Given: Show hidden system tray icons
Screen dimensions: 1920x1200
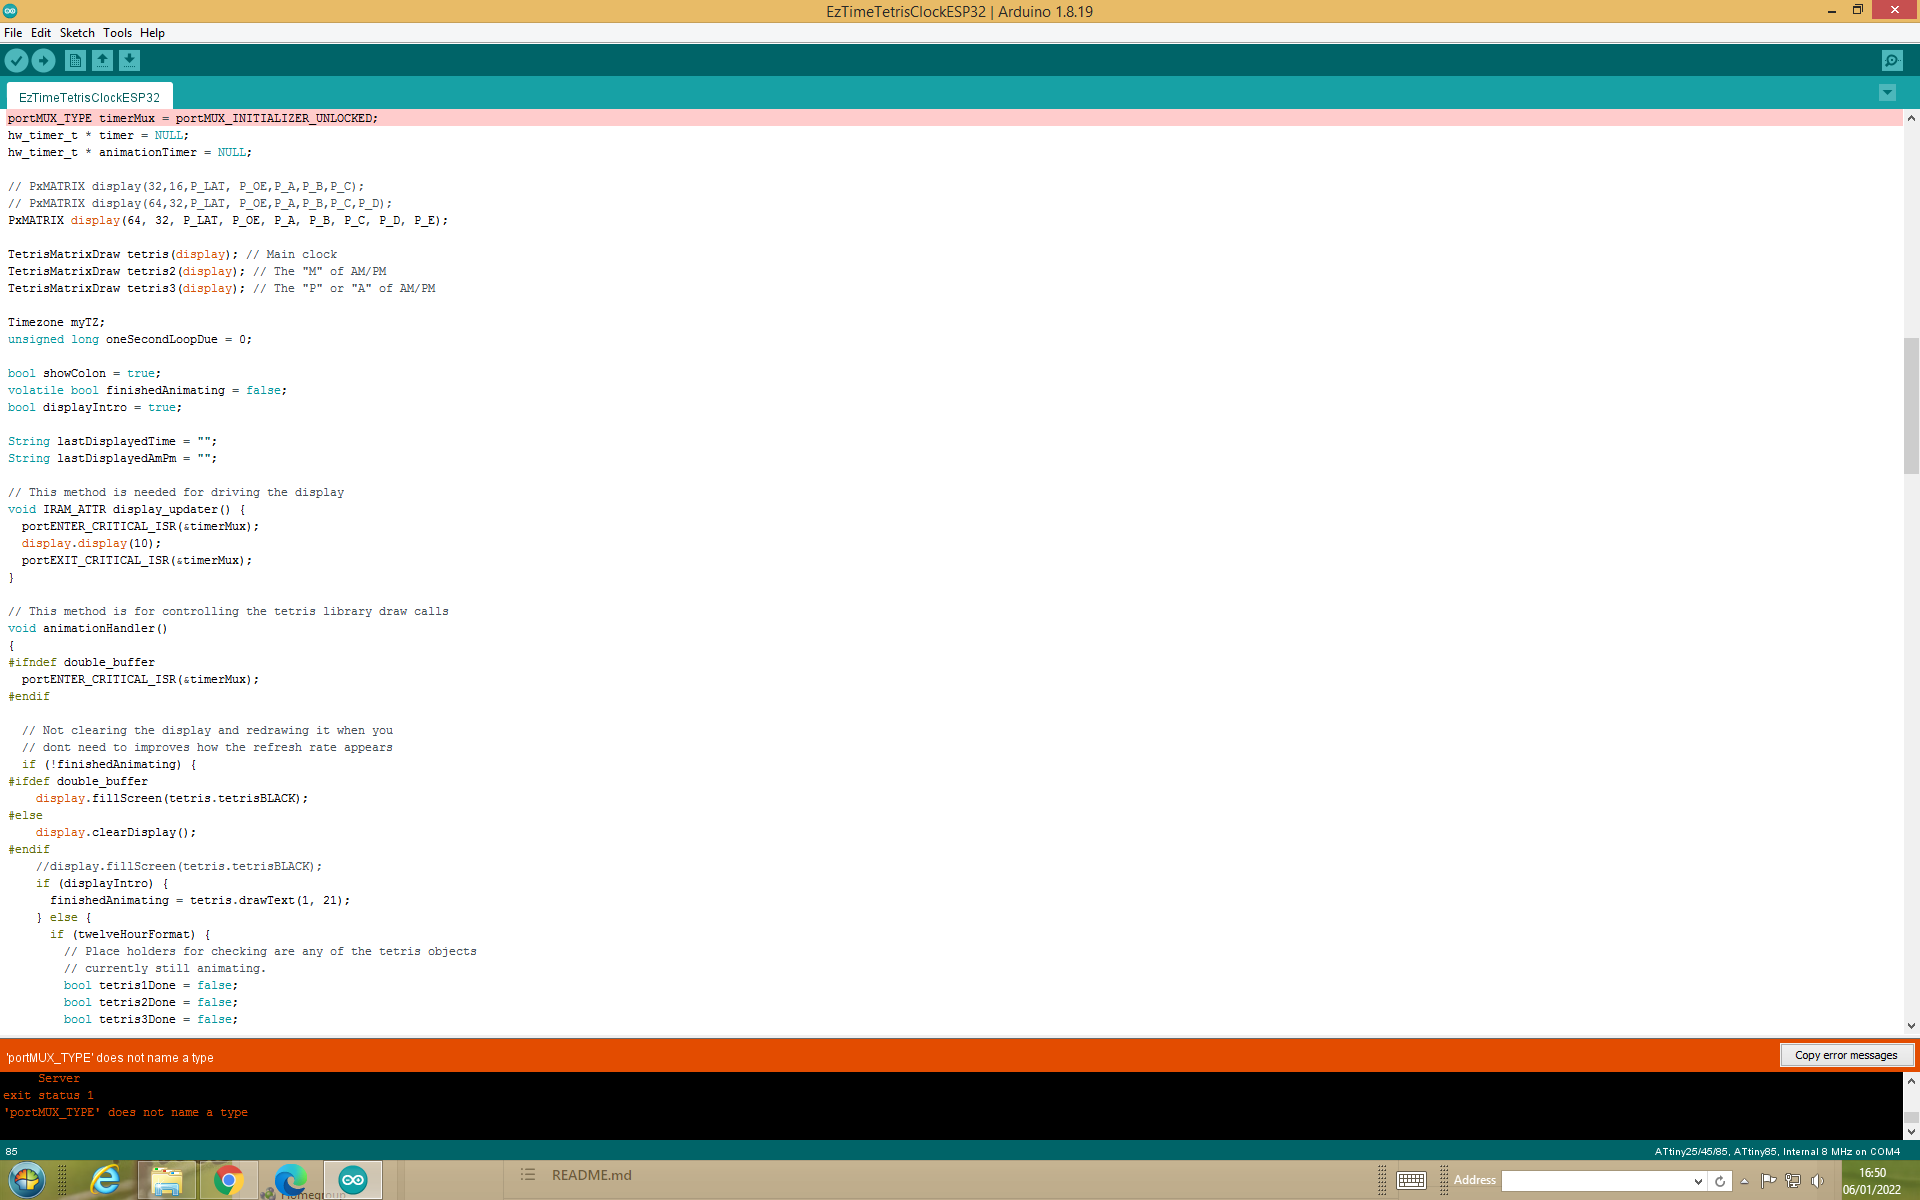Looking at the screenshot, I should 1744,1181.
